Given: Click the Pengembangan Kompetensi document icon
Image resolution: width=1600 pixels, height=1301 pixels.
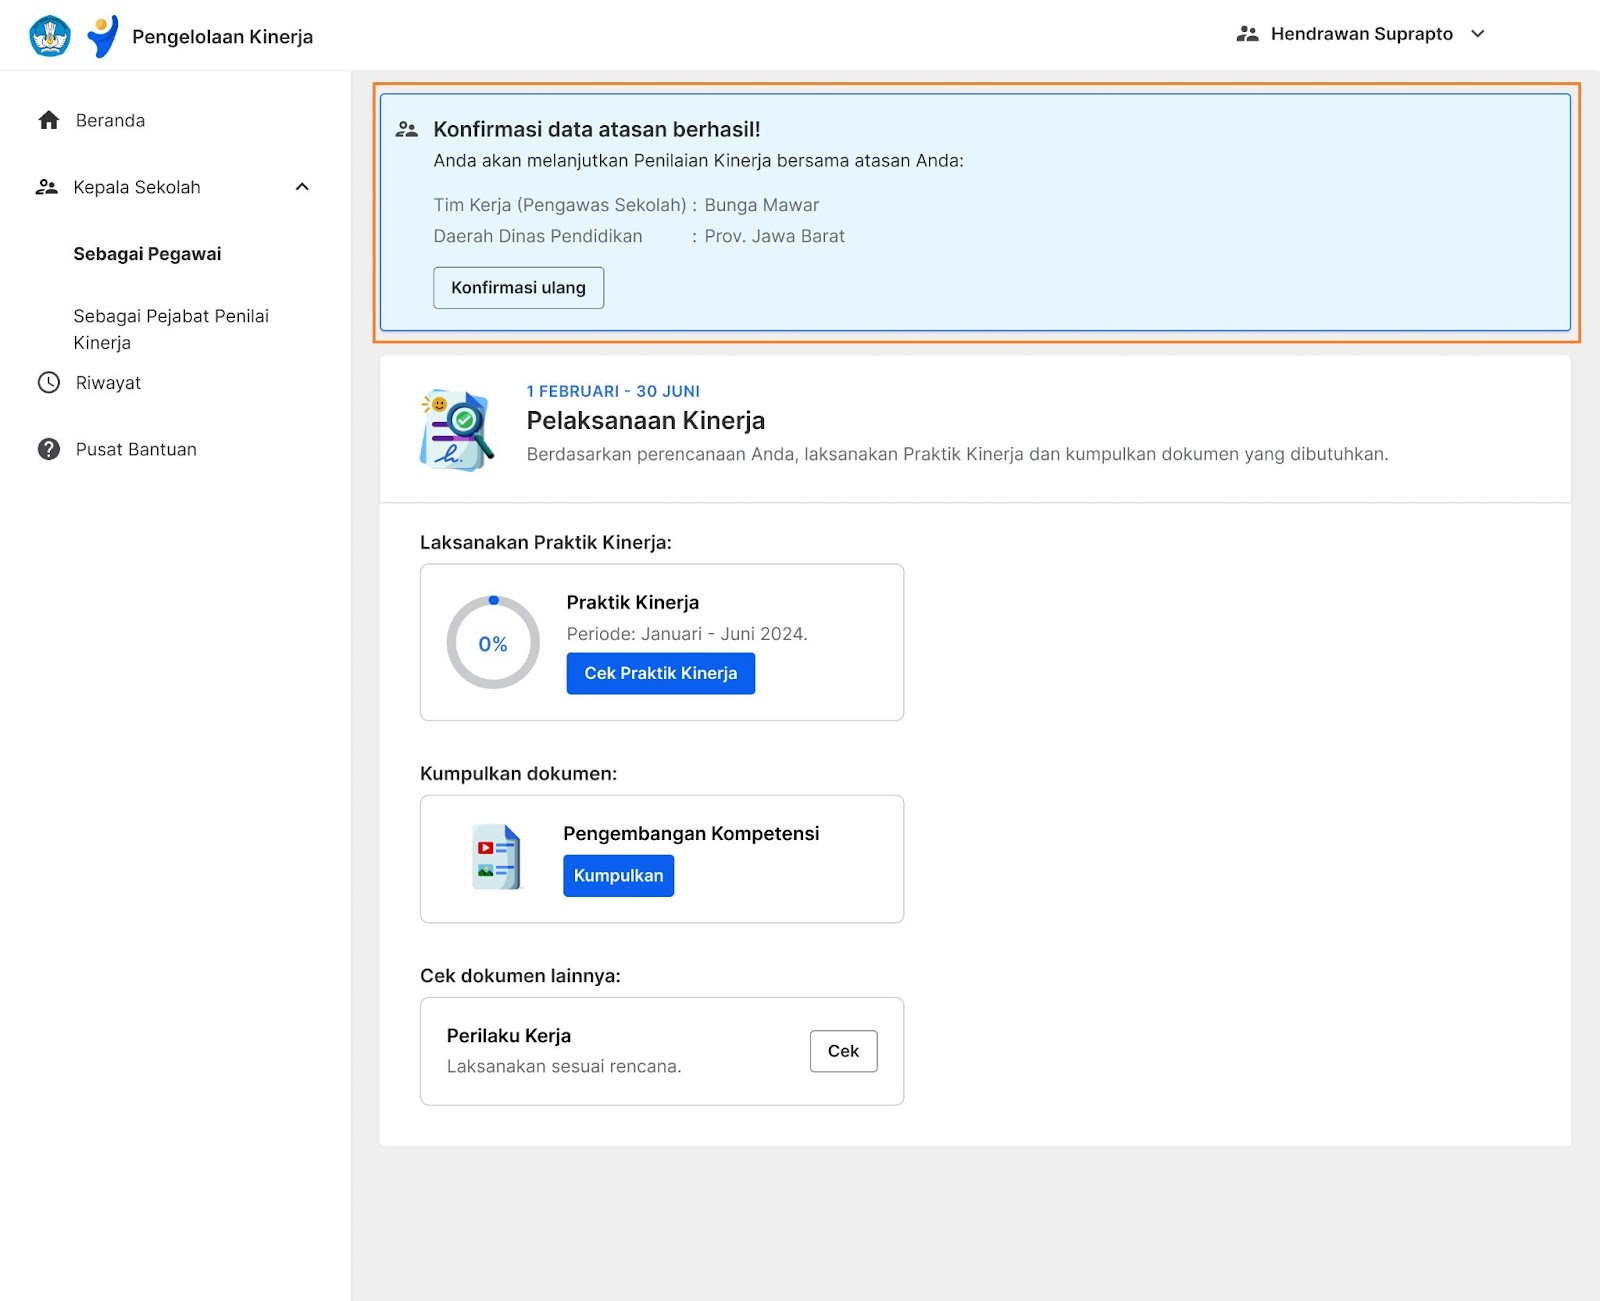Looking at the screenshot, I should coord(497,857).
